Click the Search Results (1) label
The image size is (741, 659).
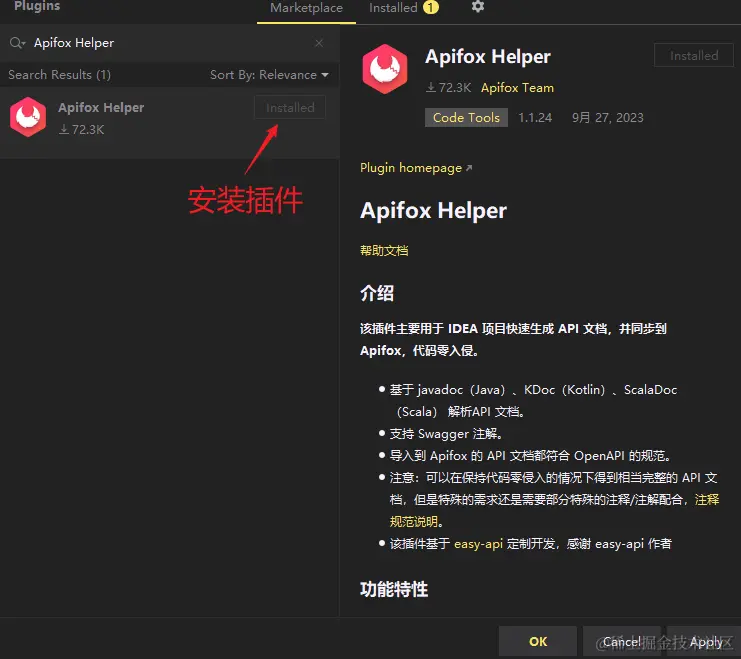(60, 75)
